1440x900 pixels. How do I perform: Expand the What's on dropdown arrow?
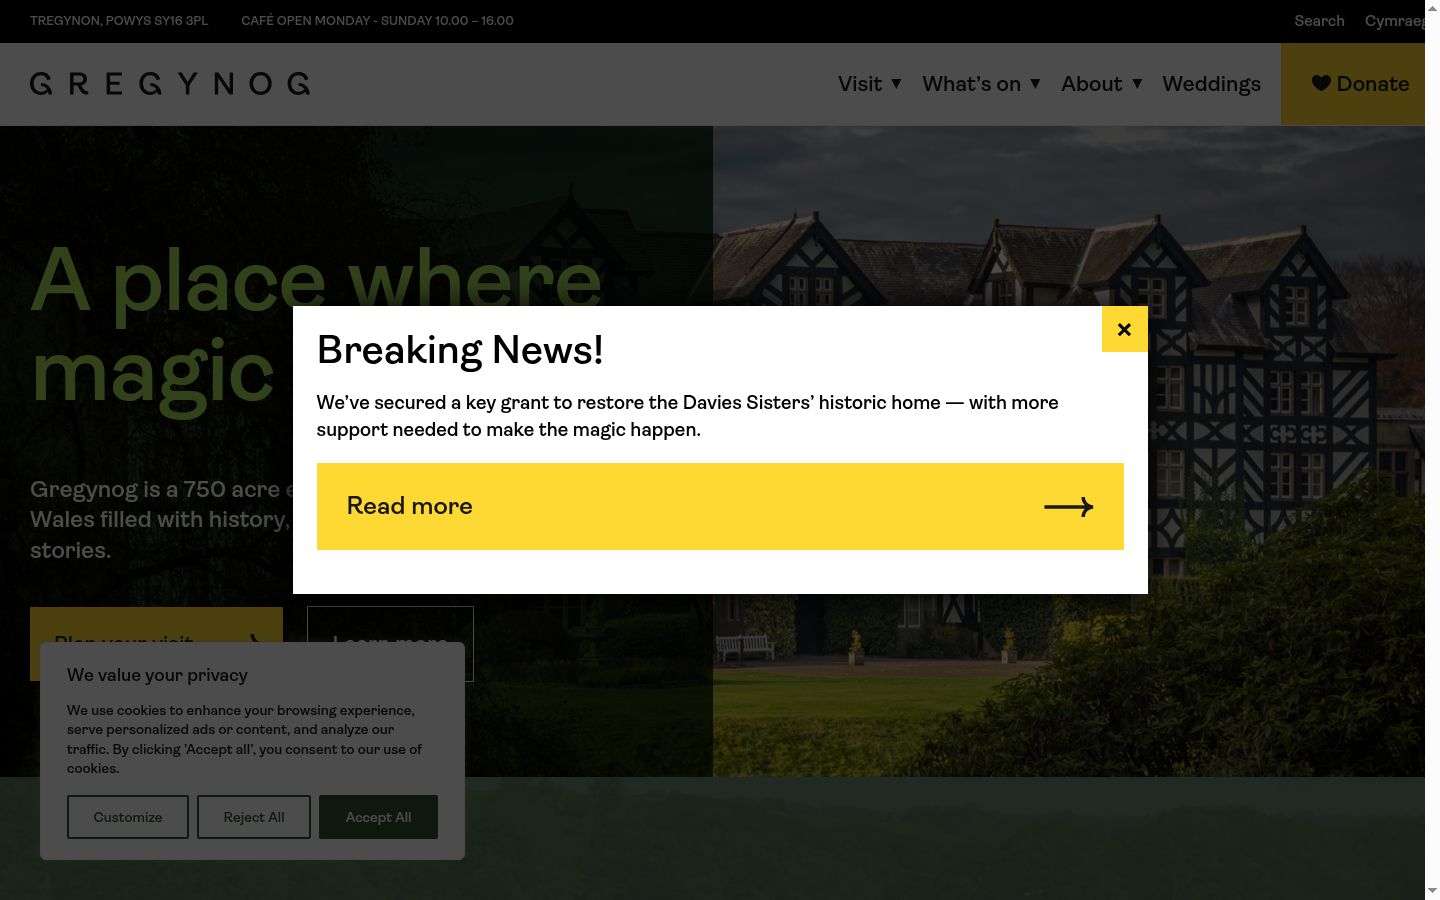(1035, 84)
